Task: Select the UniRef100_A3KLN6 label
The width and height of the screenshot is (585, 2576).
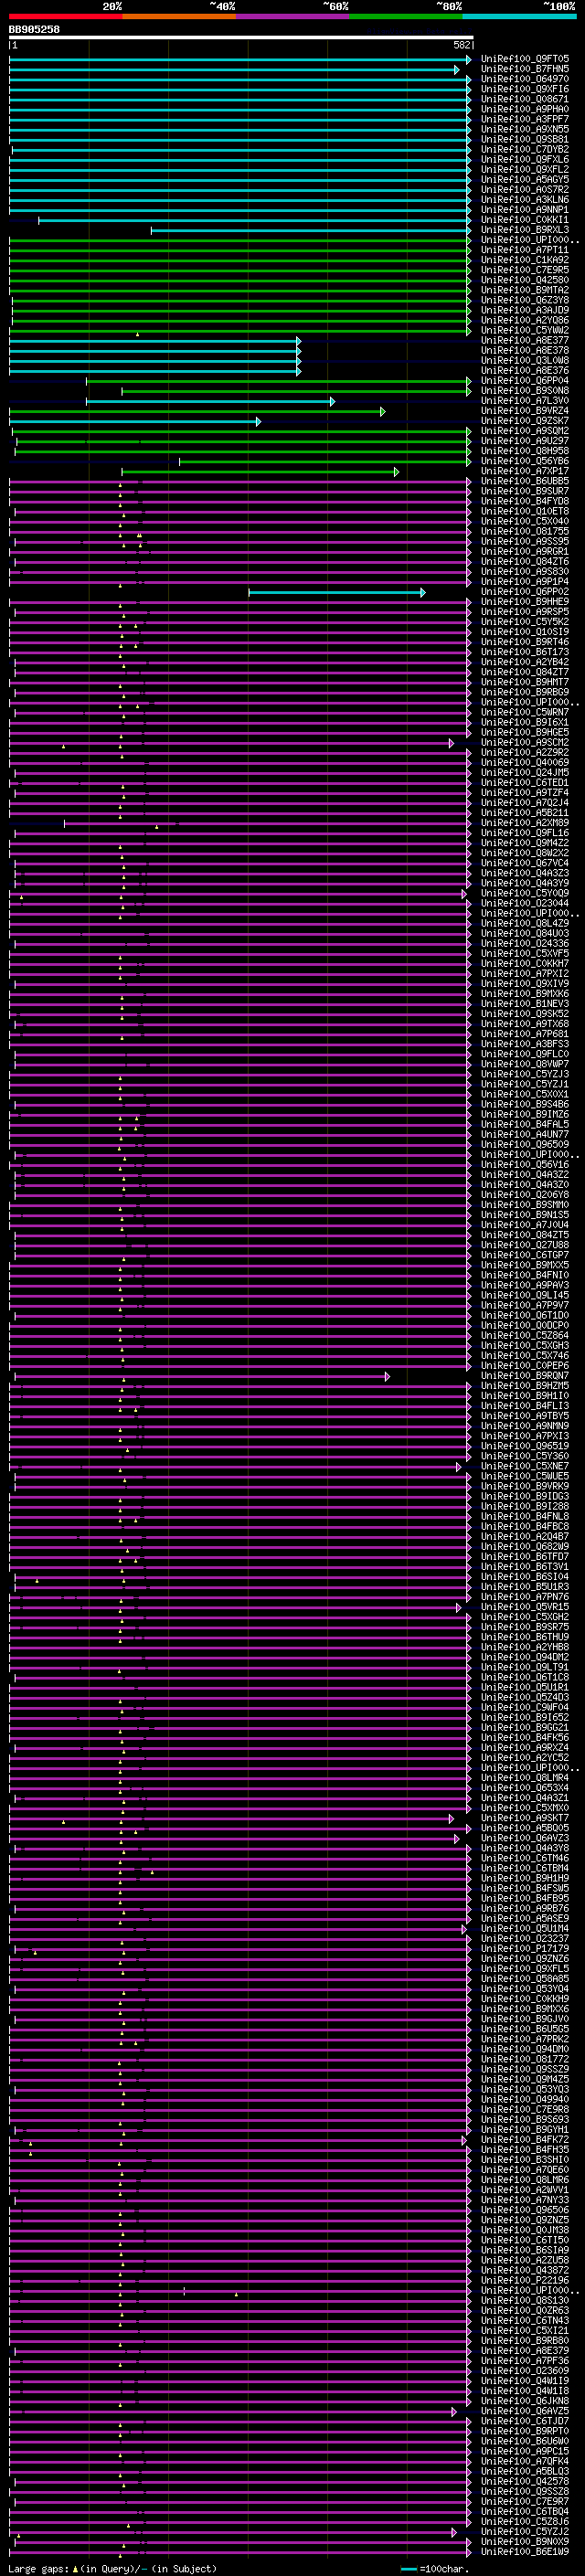Action: pyautogui.click(x=525, y=200)
